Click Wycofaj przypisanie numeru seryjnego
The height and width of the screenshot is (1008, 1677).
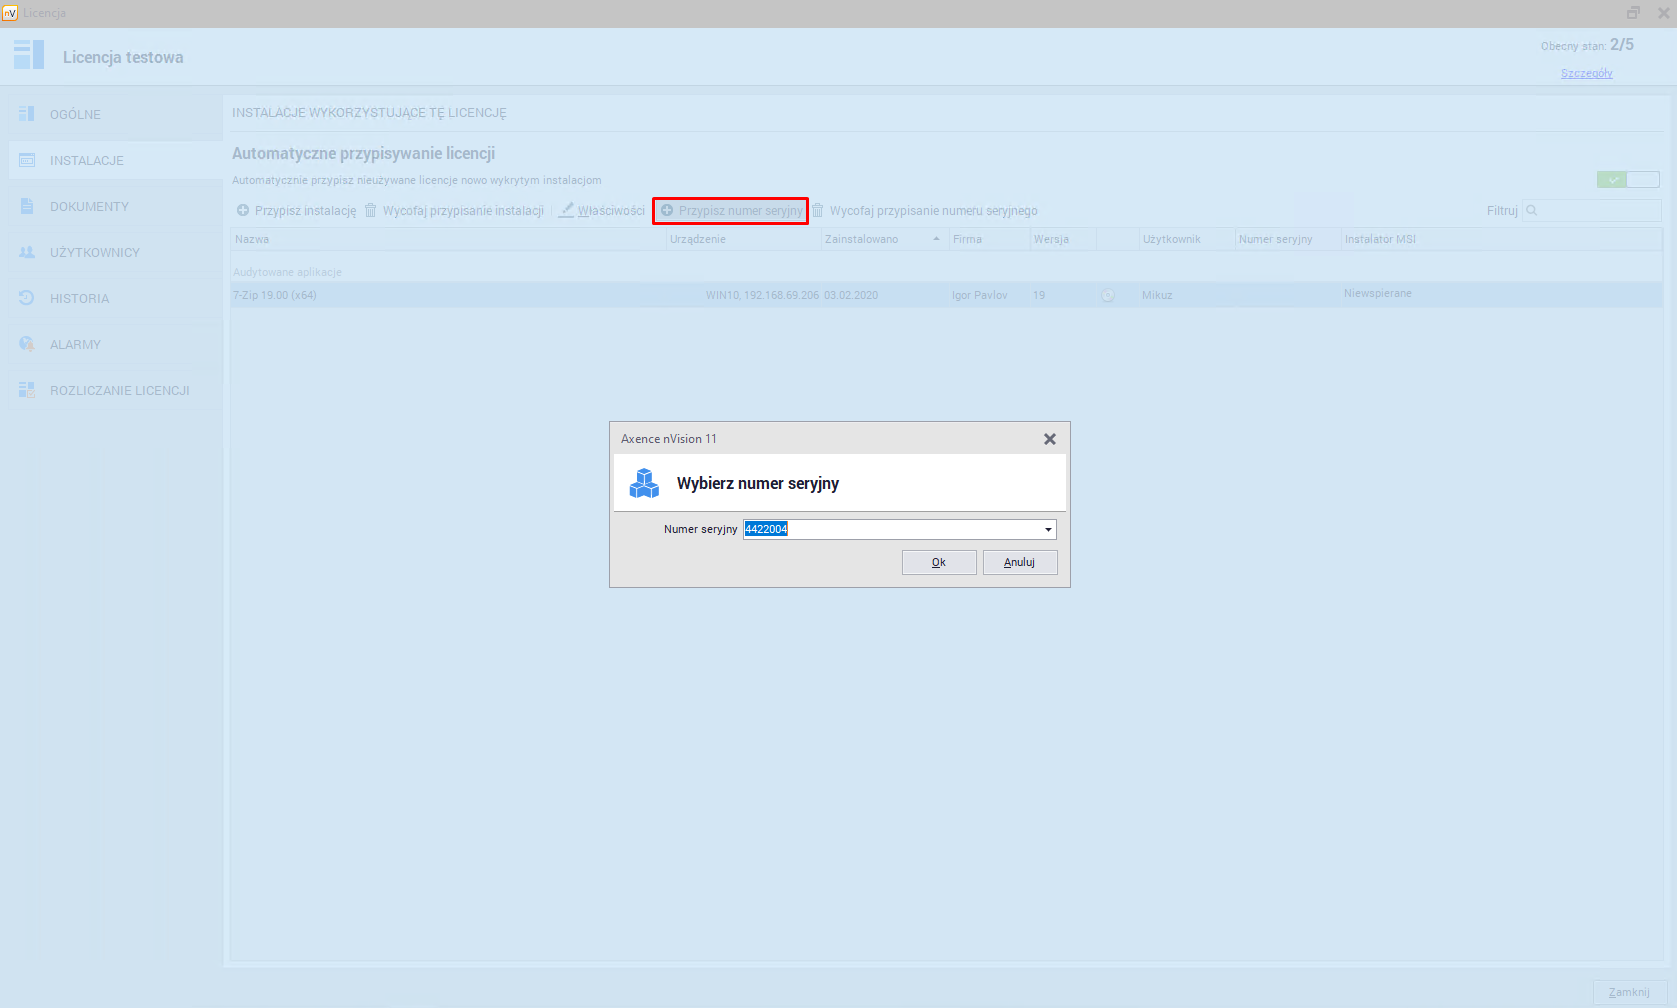[x=932, y=211]
